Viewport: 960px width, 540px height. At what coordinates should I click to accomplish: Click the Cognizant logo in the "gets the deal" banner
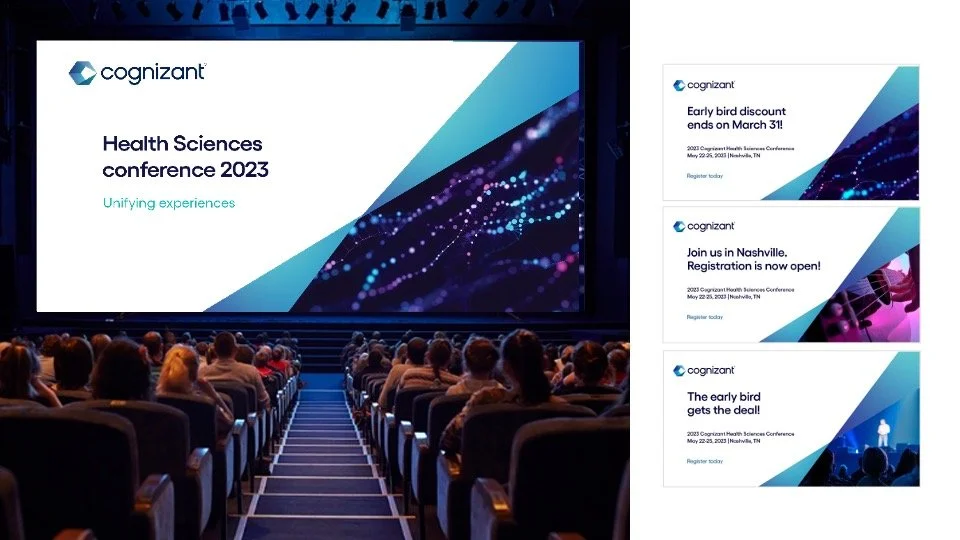(x=703, y=370)
